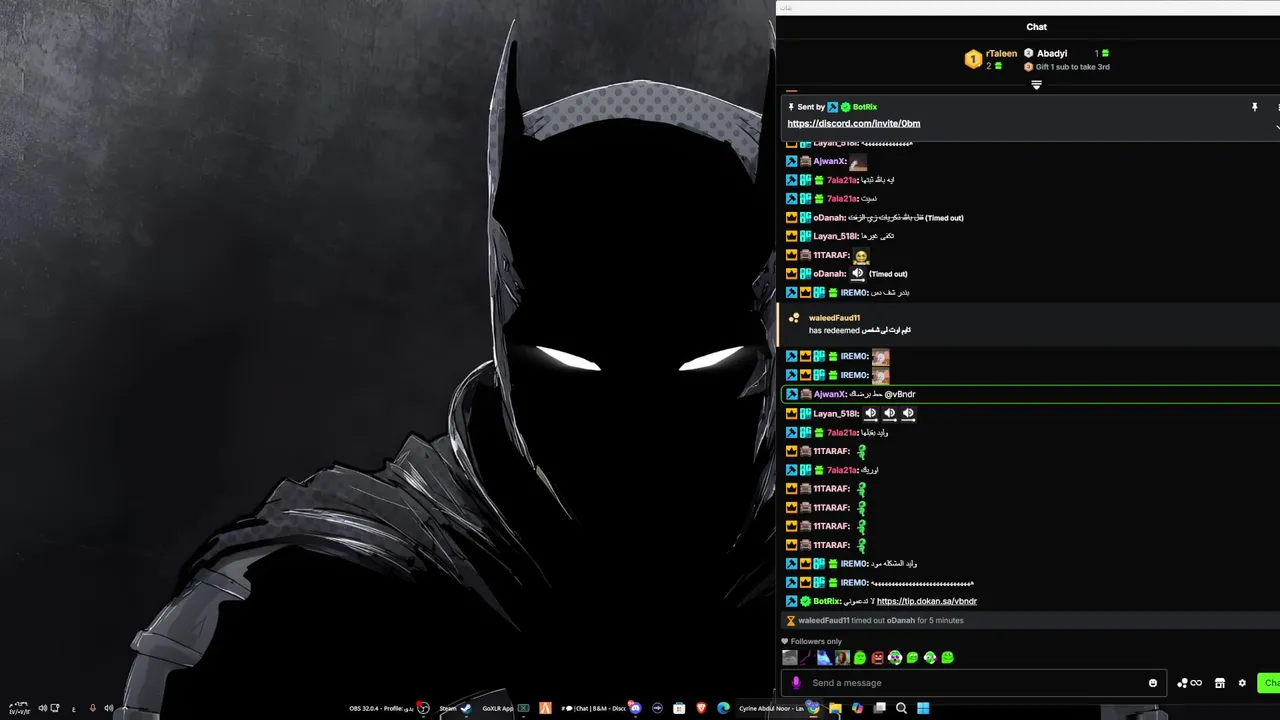Insert the blue picture quick emote
Image resolution: width=1280 pixels, height=720 pixels.
[x=824, y=657]
